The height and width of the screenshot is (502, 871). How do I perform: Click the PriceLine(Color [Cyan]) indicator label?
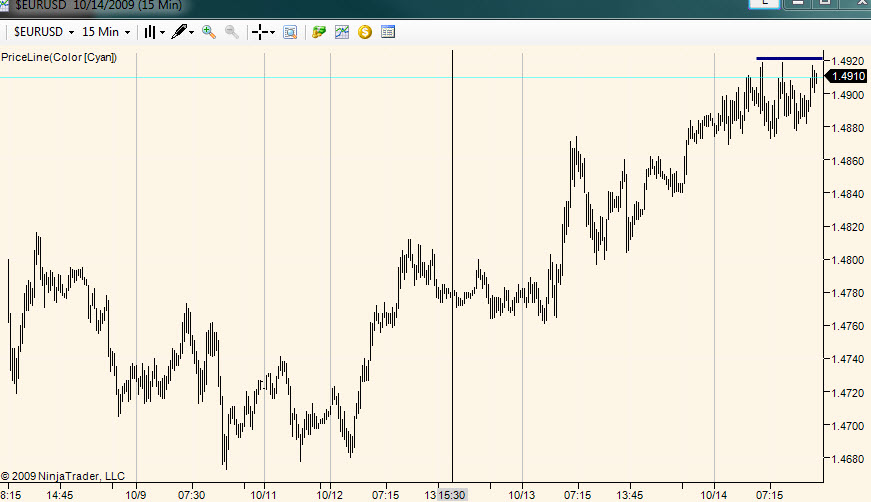click(59, 57)
